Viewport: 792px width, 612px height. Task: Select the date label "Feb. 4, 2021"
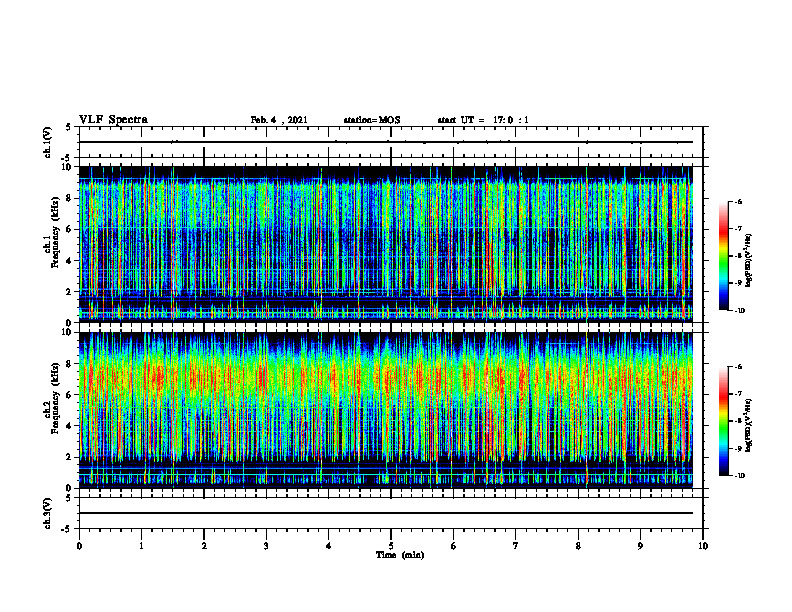[279, 120]
